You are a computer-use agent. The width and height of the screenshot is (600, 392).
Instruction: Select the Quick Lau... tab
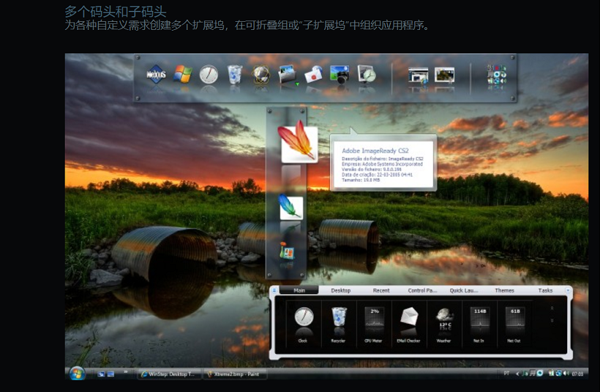tap(463, 290)
